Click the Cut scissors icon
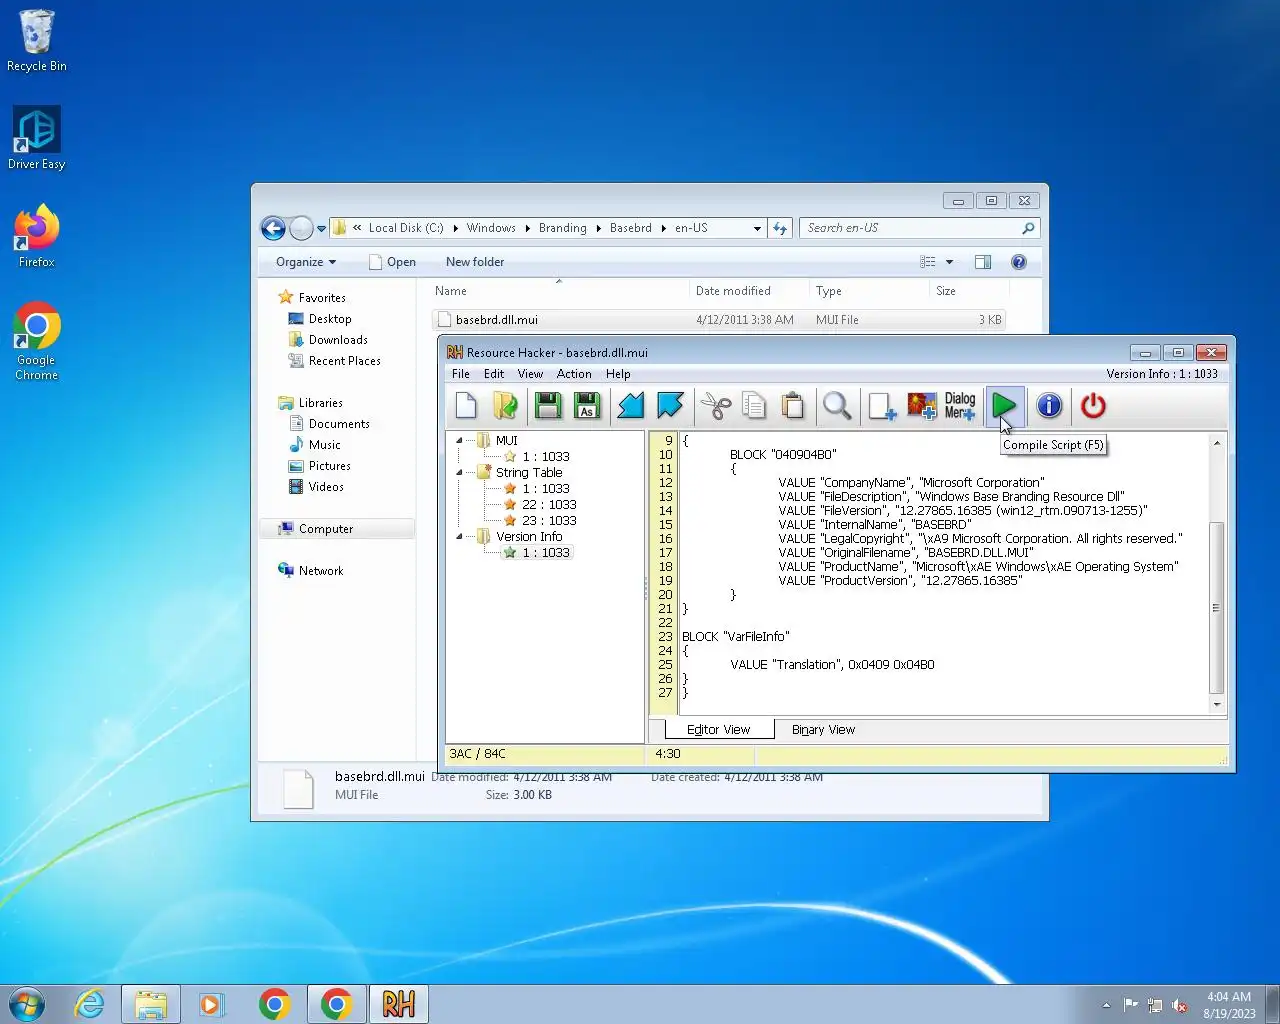This screenshot has height=1024, width=1280. click(715, 406)
